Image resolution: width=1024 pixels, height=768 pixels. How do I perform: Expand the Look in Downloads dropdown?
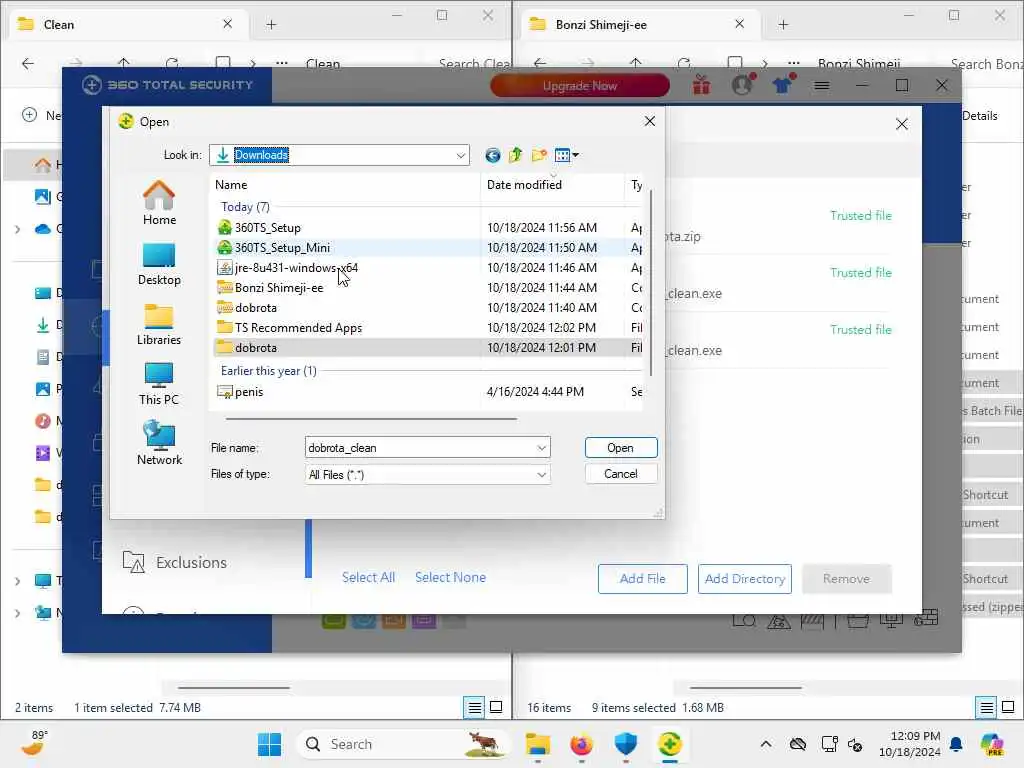pyautogui.click(x=460, y=155)
